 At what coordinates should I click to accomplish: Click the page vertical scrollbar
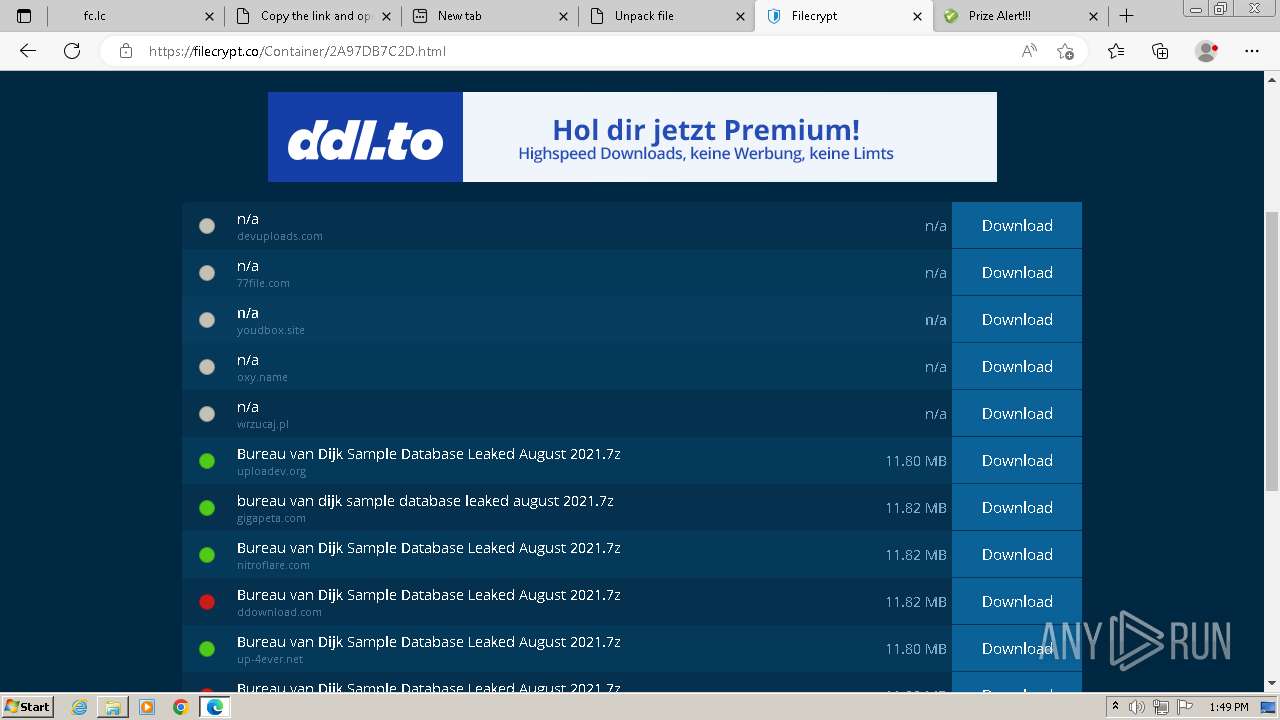click(1272, 350)
